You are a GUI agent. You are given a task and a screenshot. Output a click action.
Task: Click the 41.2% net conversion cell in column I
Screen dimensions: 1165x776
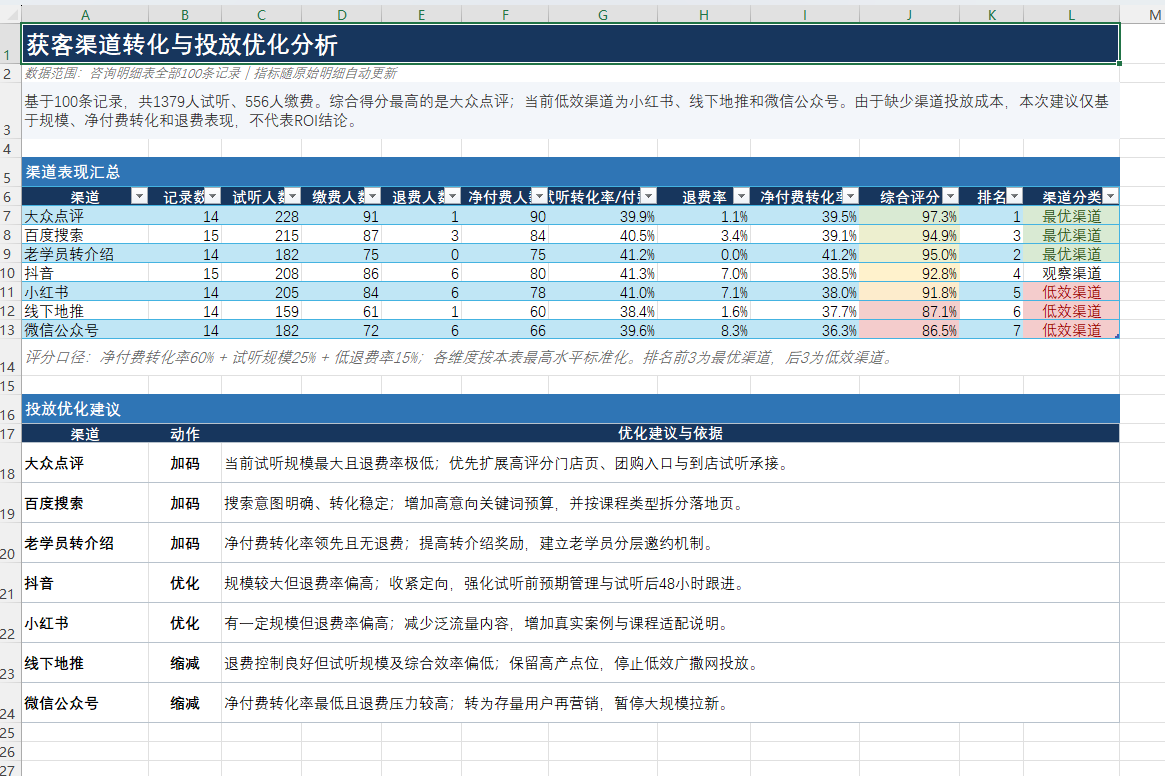pyautogui.click(x=805, y=254)
